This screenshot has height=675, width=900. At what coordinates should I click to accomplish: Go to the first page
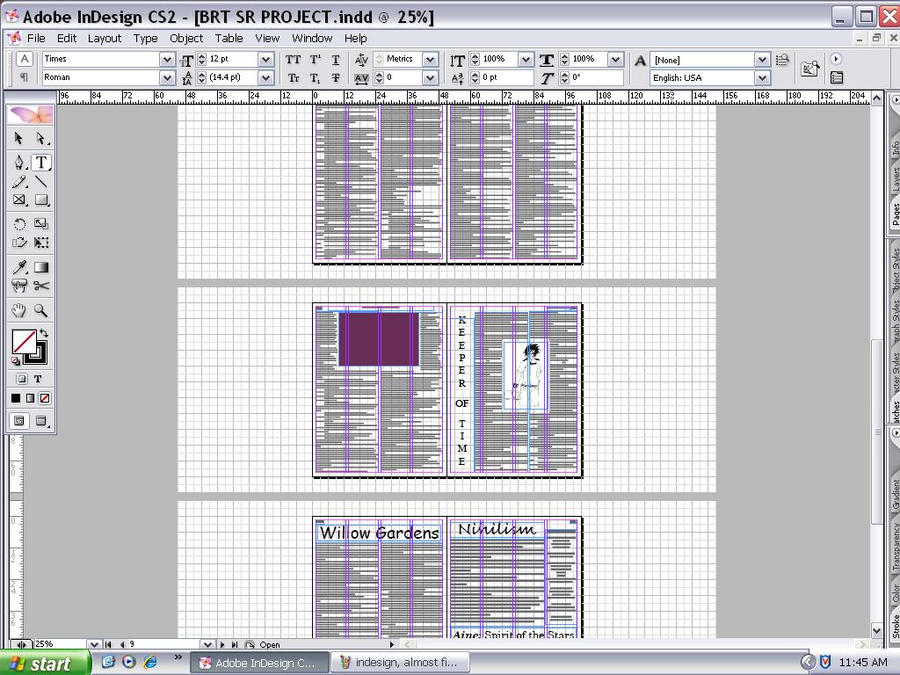[x=107, y=645]
